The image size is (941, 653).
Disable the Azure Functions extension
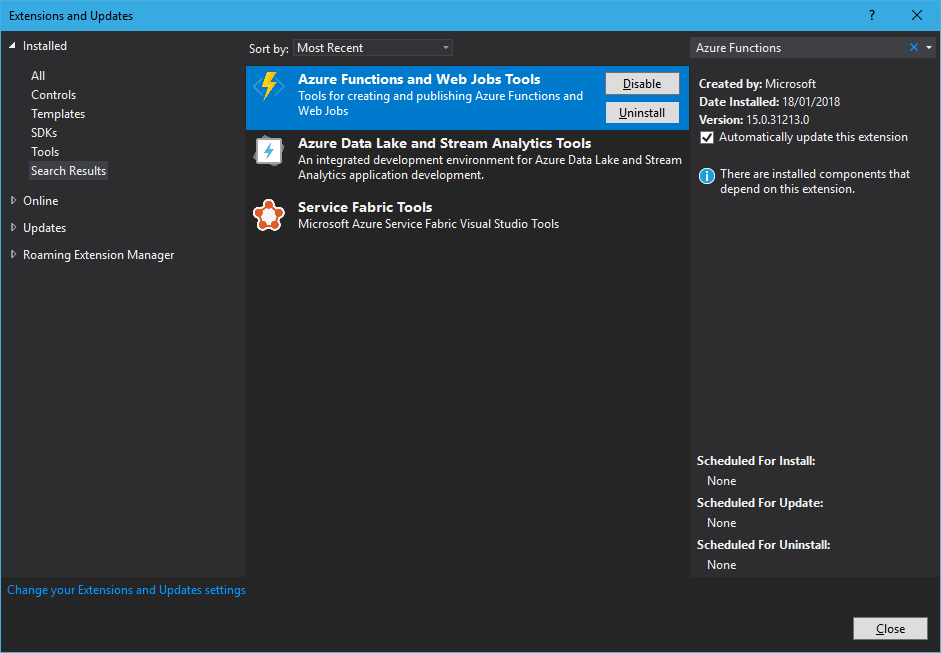641,83
